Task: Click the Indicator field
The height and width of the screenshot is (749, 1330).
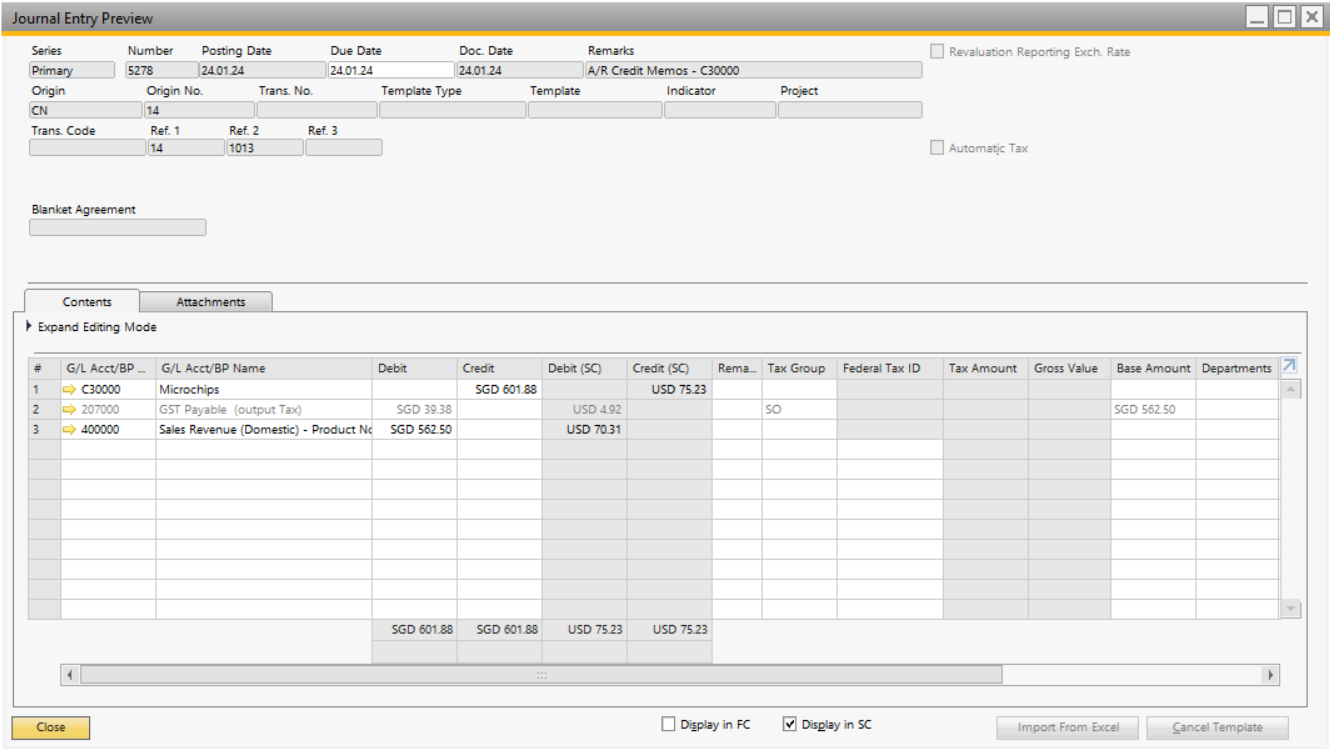Action: (720, 110)
